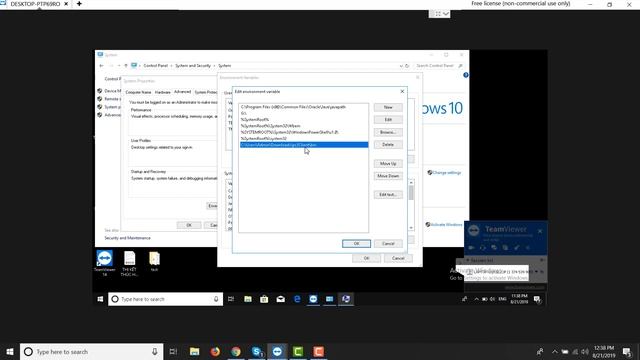Delete the selected path entry

pyautogui.click(x=388, y=144)
